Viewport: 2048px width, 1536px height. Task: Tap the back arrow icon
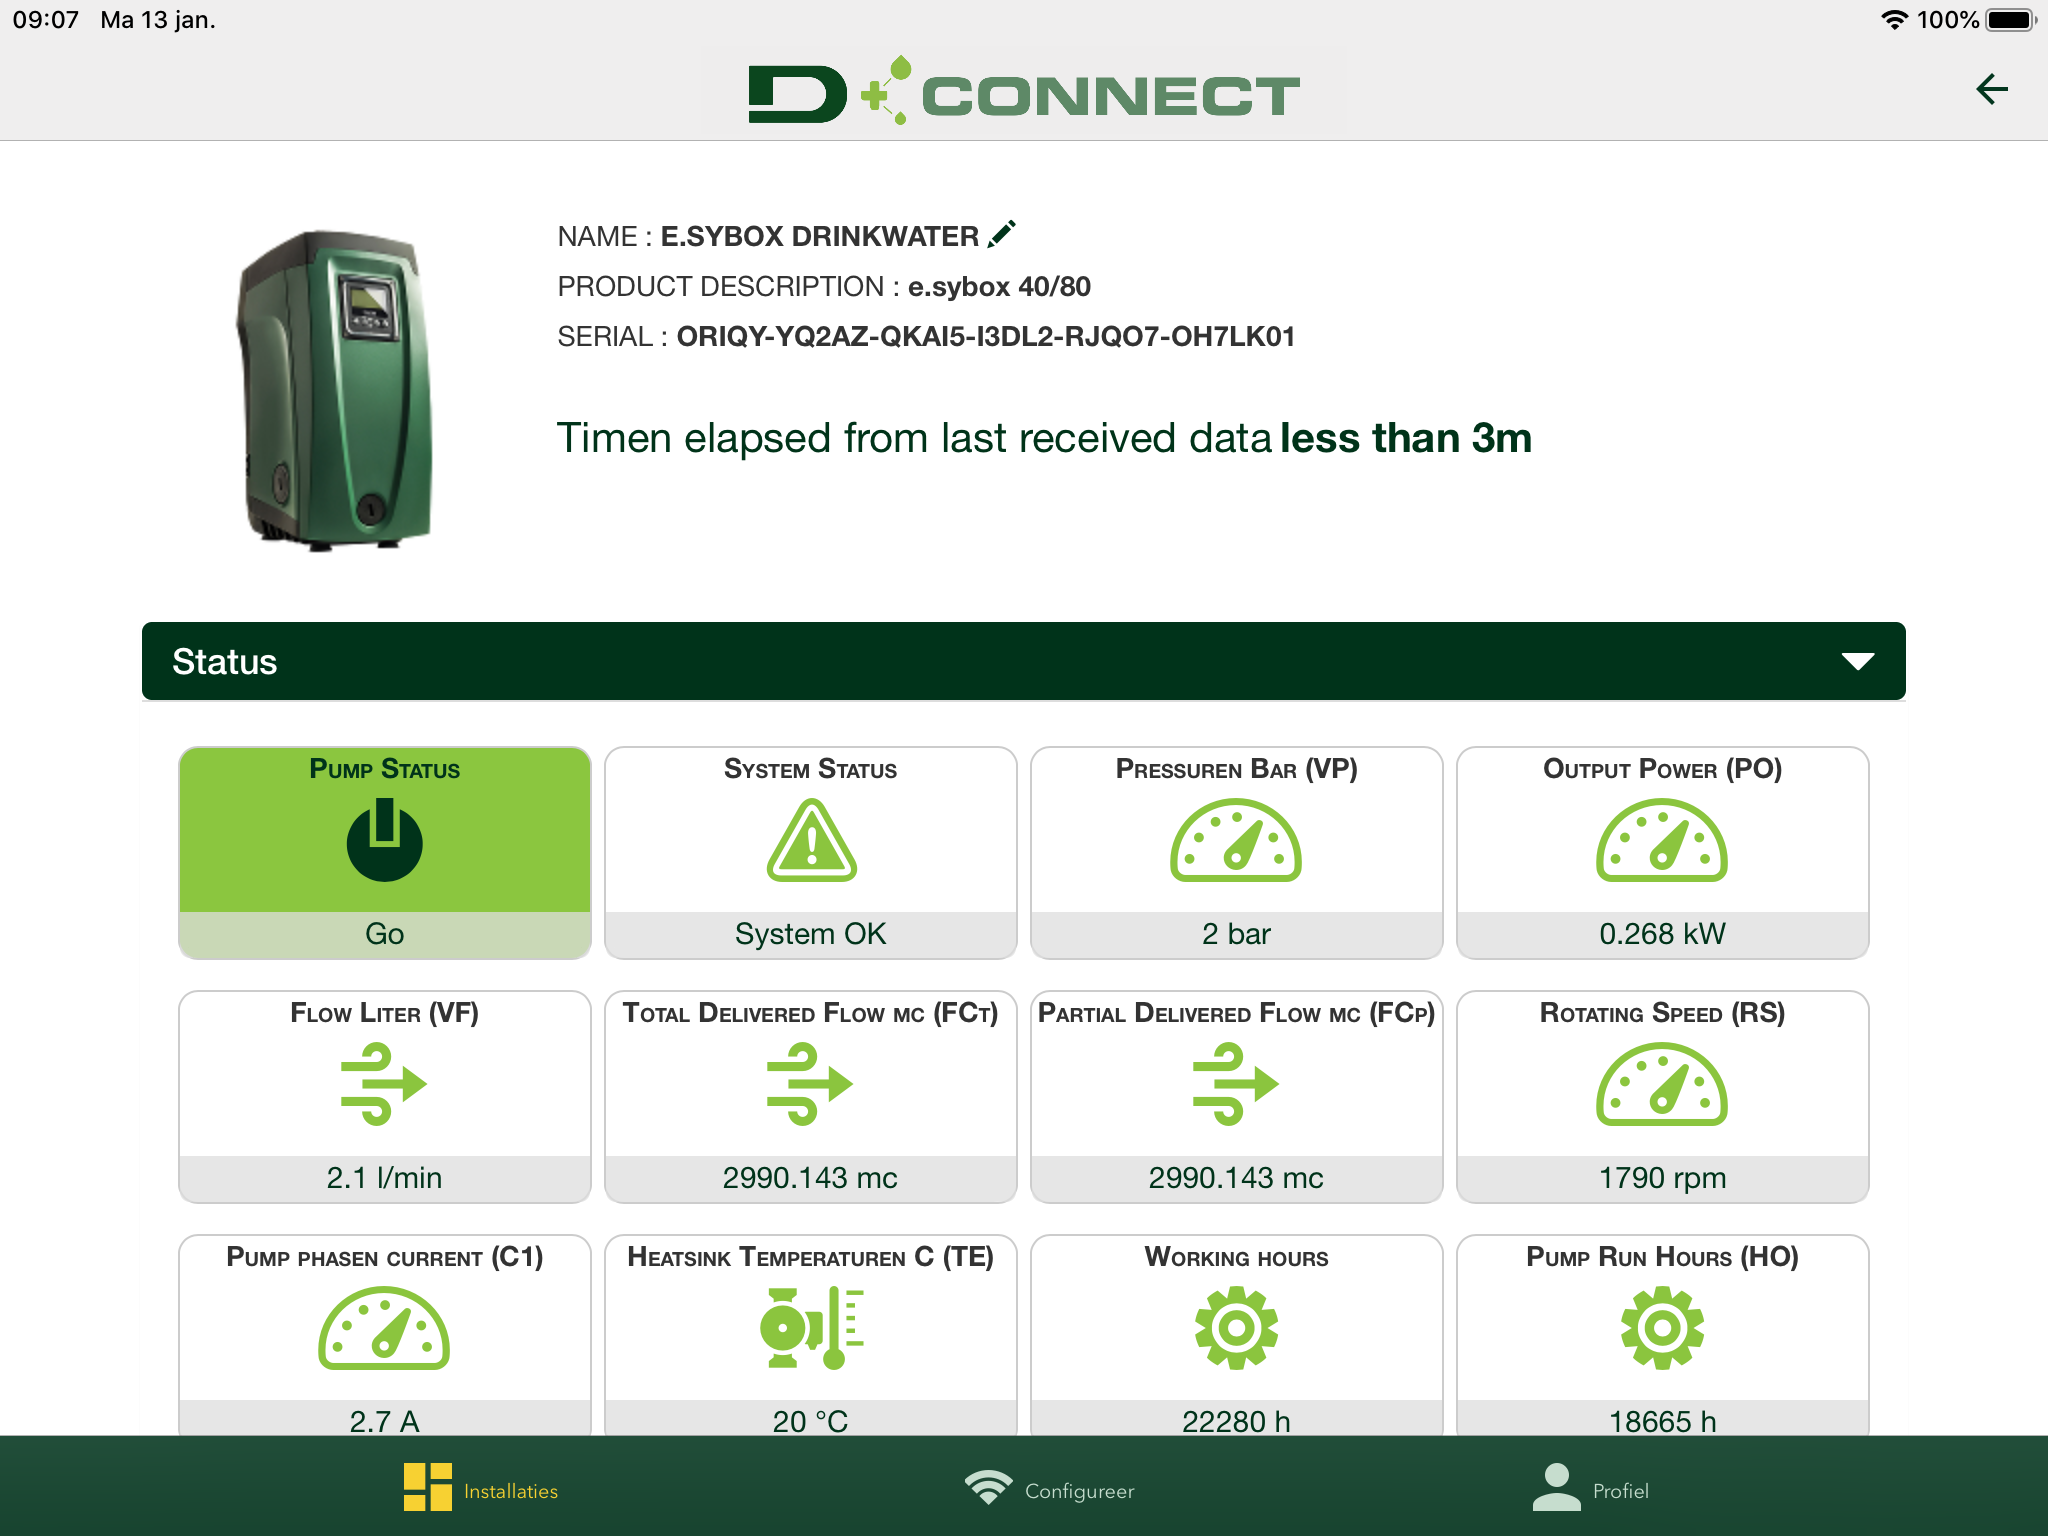coord(1992,90)
